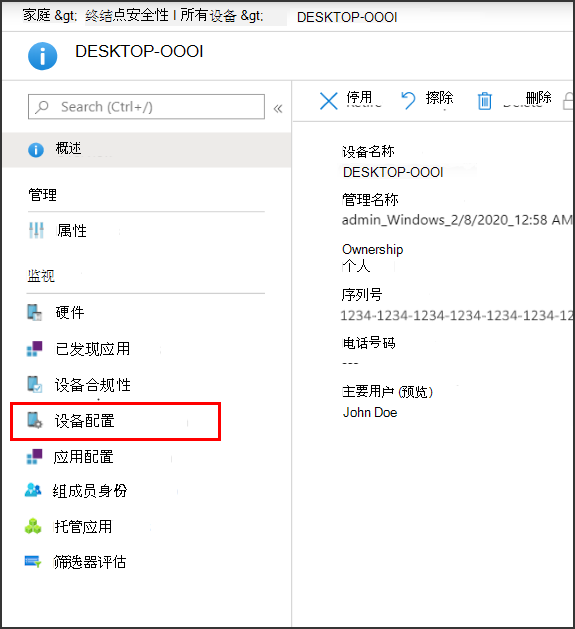575x629 pixels.
Task: Click the 擦除 wipe button
Action: pyautogui.click(x=439, y=97)
